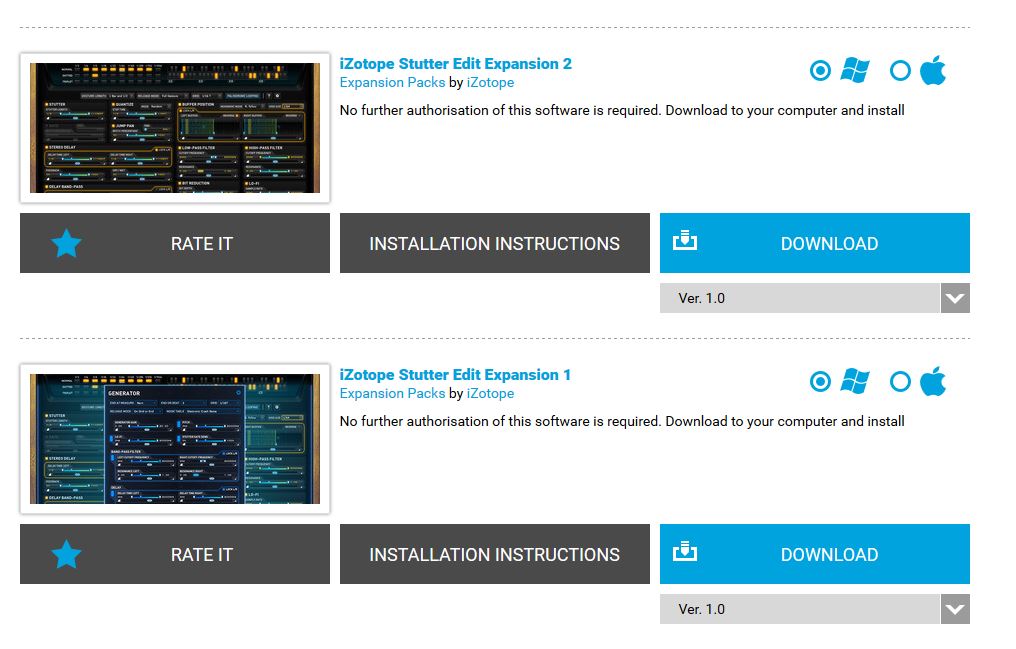1016x649 pixels.
Task: Click Apple logo icon for Expansion 2
Action: (933, 69)
